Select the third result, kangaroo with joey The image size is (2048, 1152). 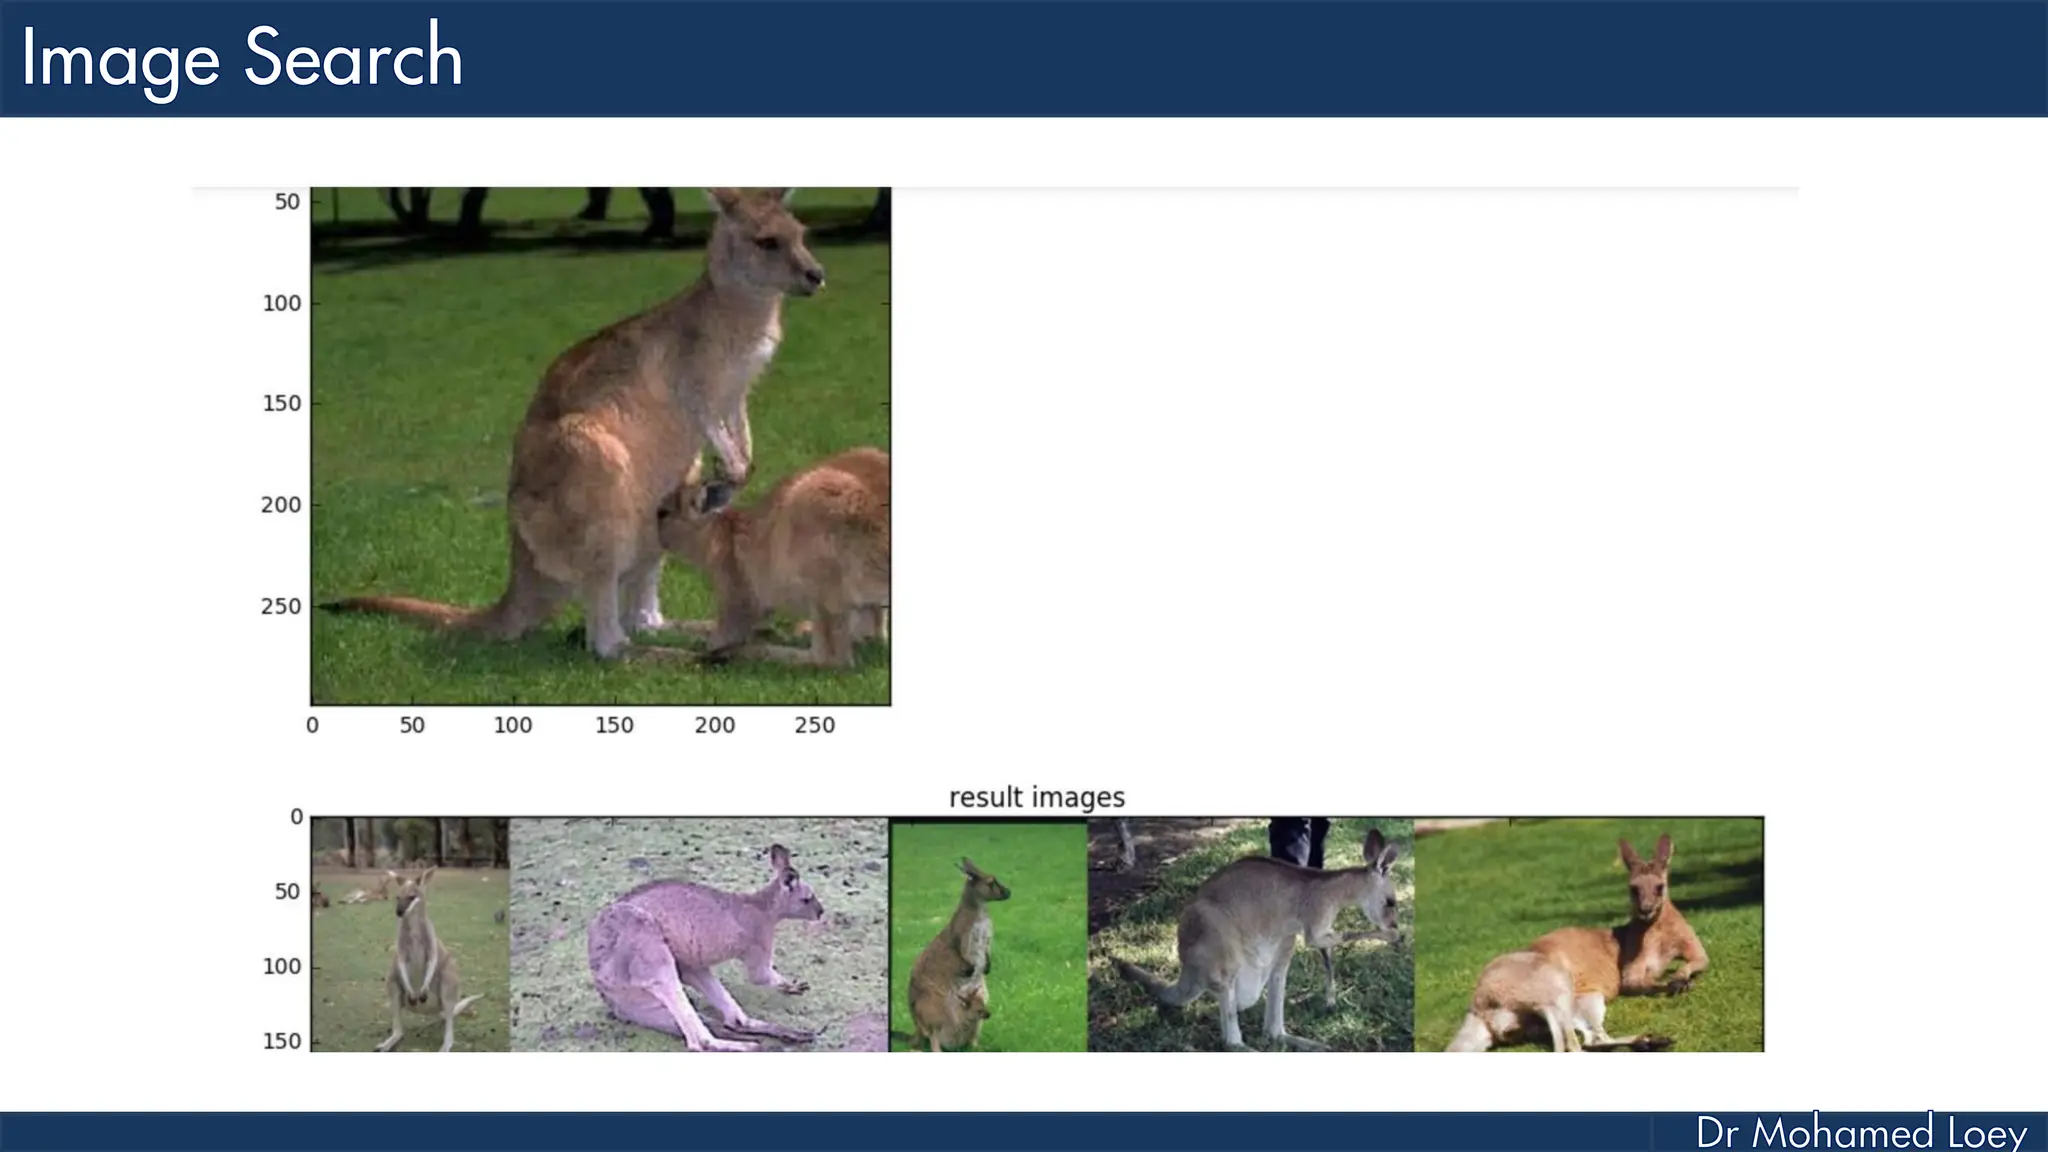(988, 934)
